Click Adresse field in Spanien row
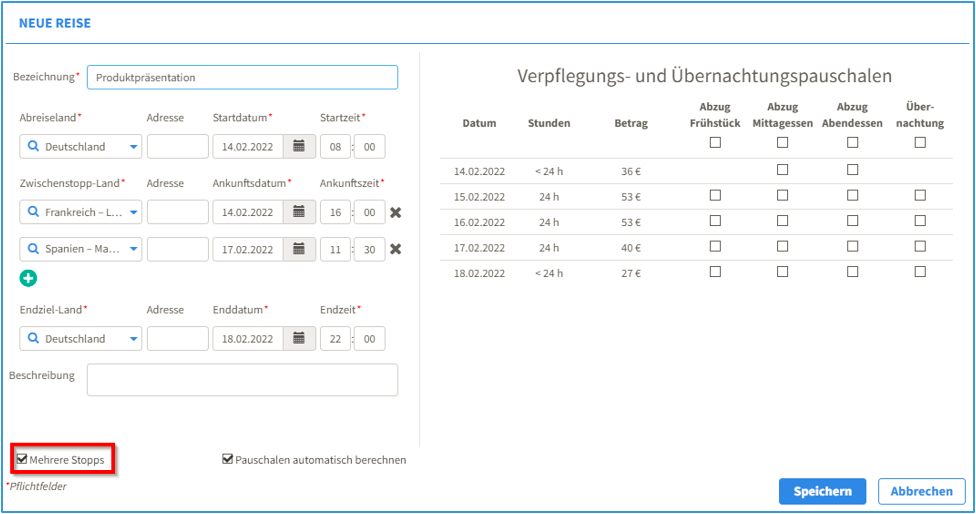This screenshot has height=514, width=976. click(x=177, y=250)
